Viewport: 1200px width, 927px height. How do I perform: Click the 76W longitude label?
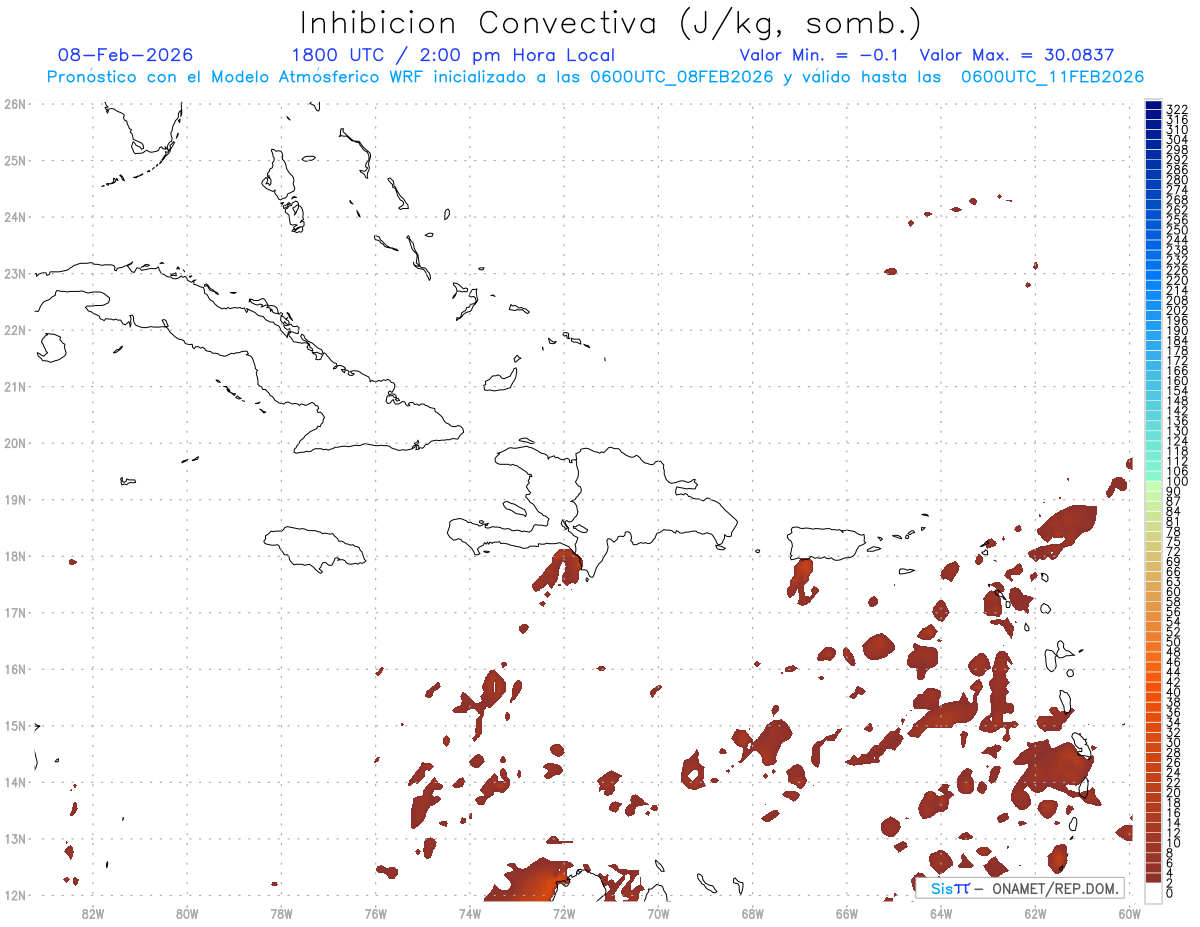(376, 912)
